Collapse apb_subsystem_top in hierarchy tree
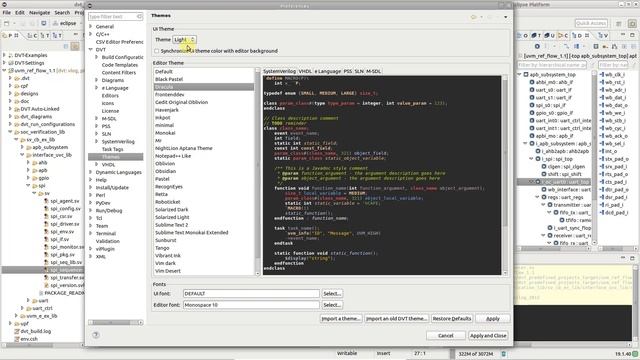640x360 pixels. pyautogui.click(x=520, y=75)
